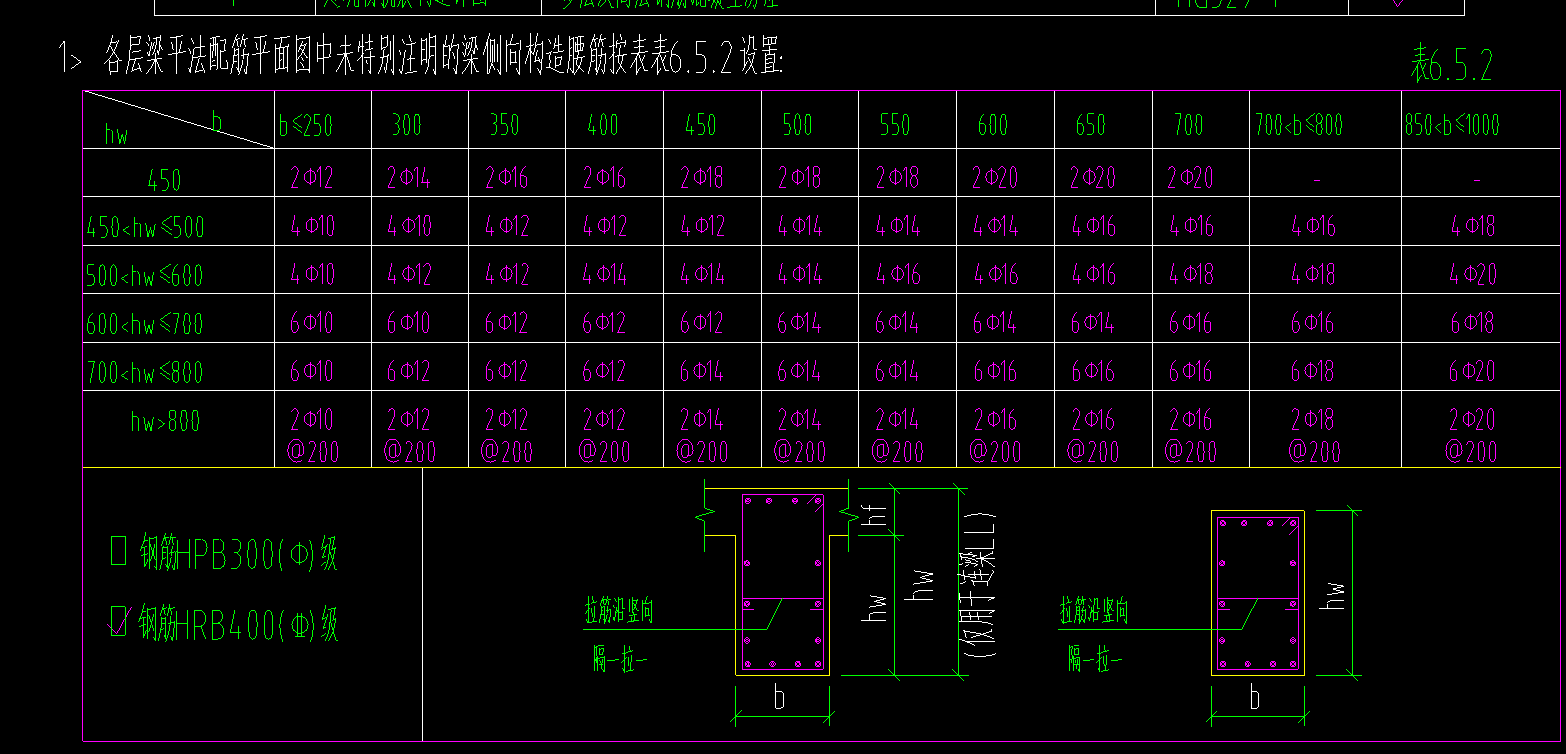Click the column header 650

1090,125
